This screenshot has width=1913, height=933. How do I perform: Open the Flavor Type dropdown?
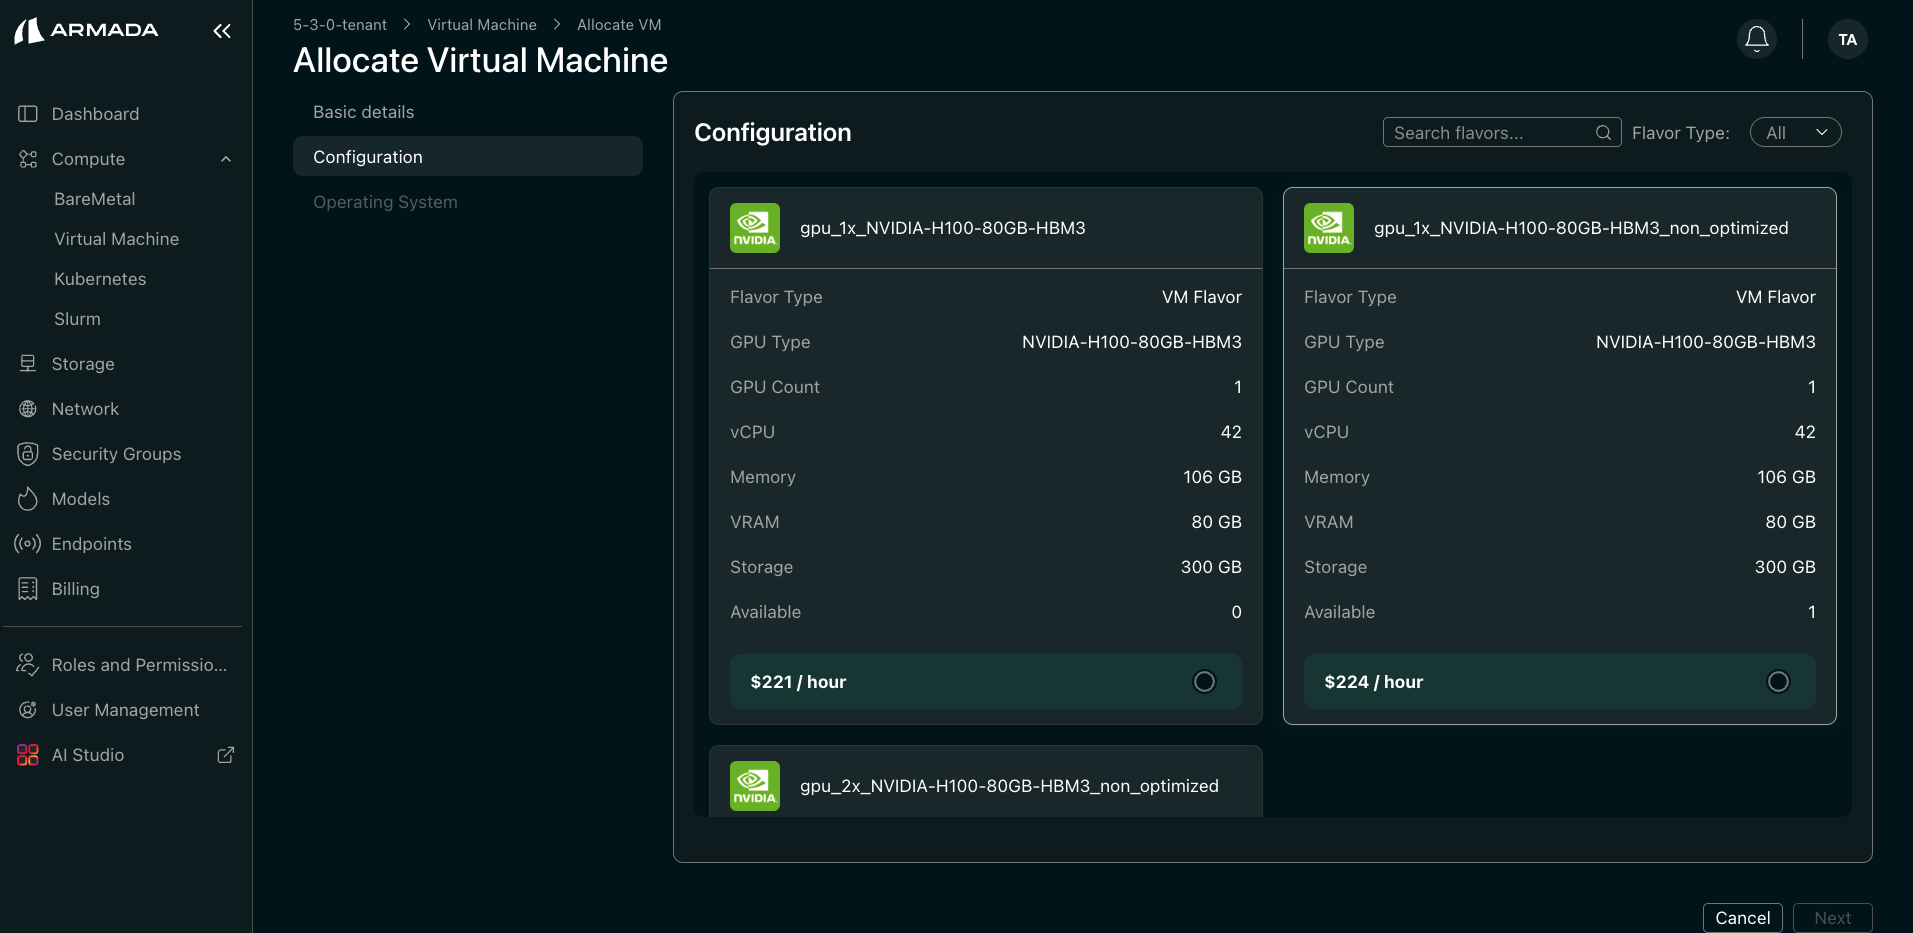[1795, 132]
